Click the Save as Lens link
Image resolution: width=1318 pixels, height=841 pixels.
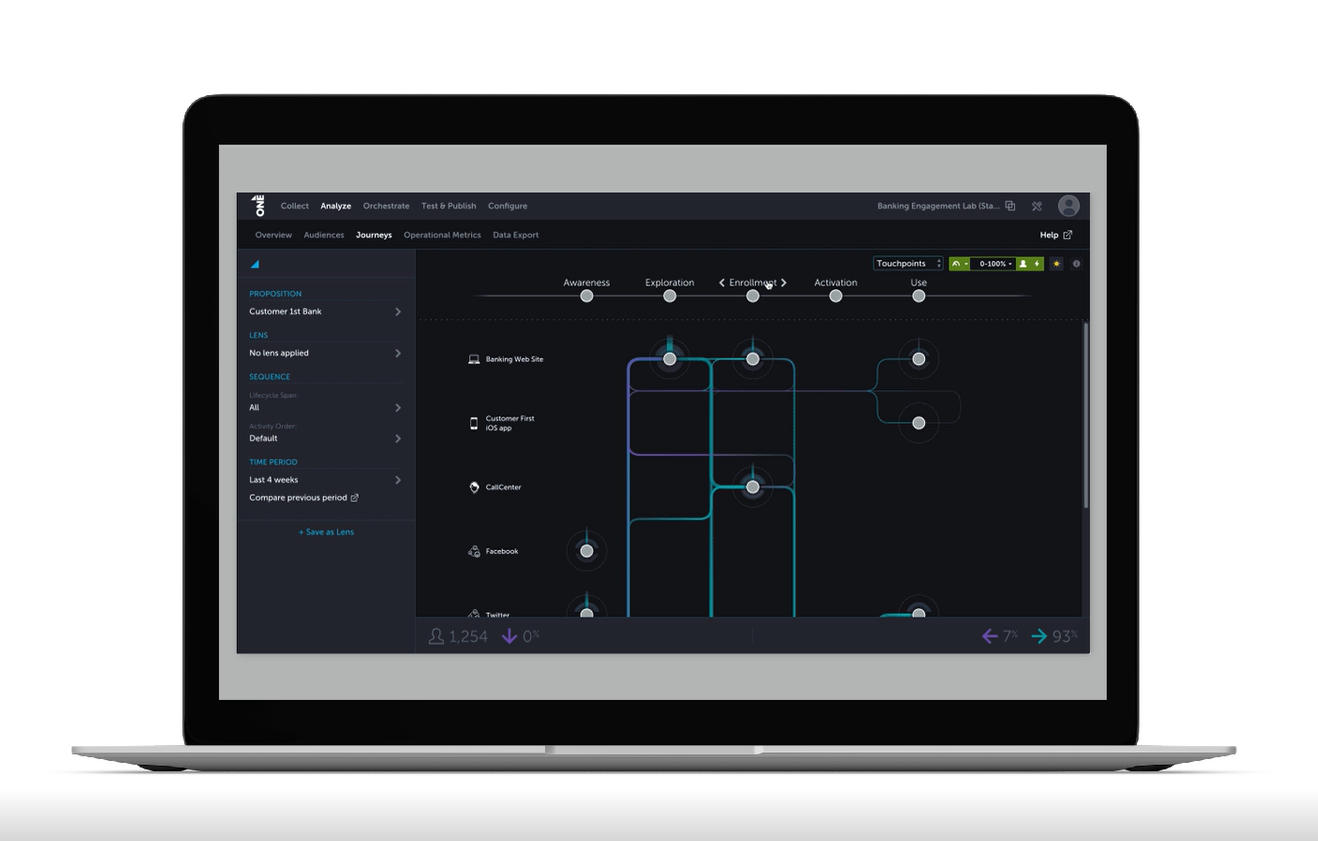click(326, 532)
